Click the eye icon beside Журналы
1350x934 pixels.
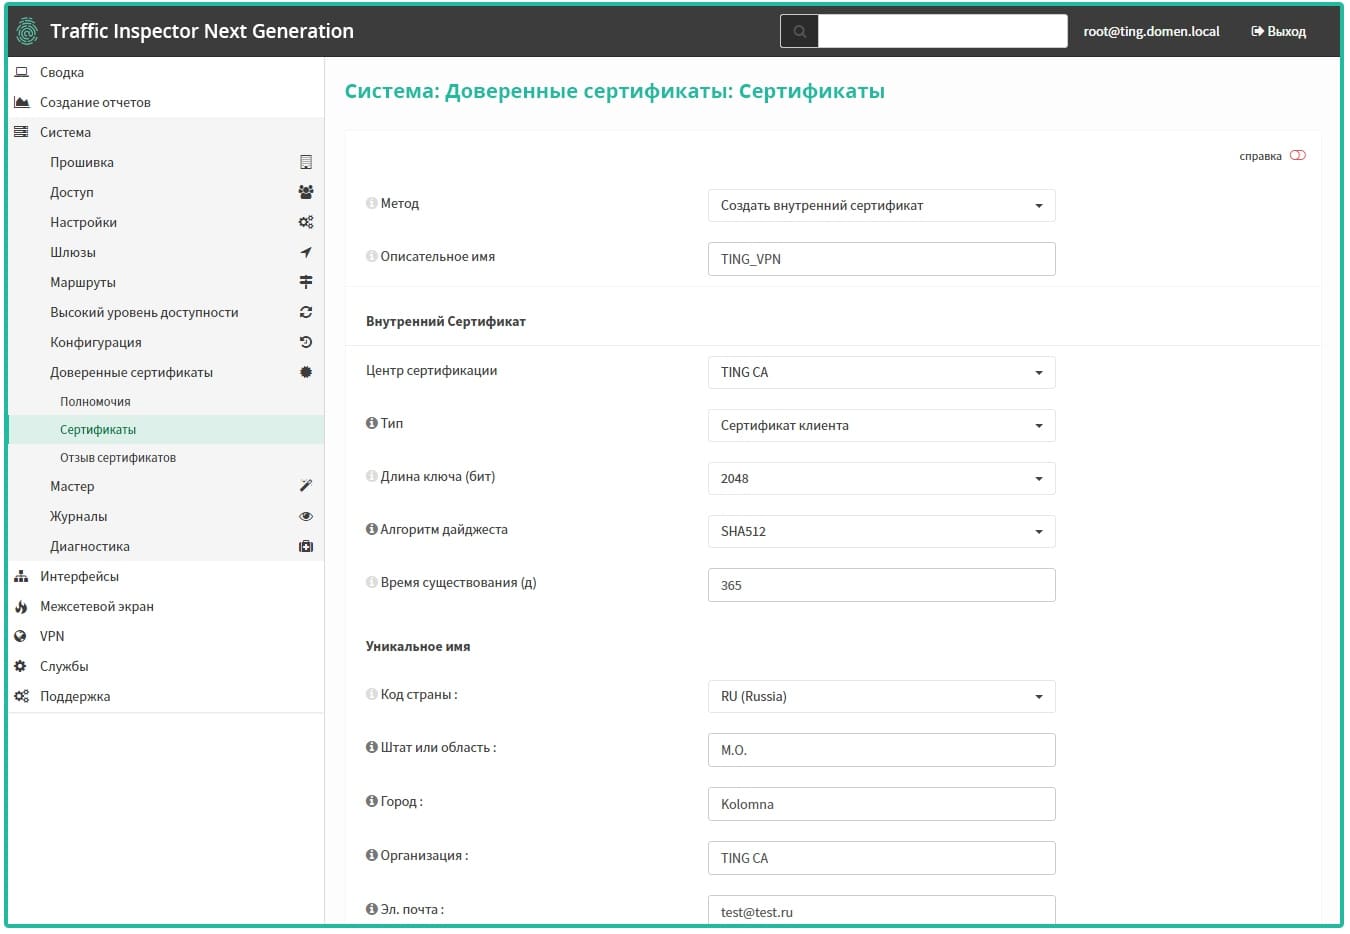tap(306, 516)
